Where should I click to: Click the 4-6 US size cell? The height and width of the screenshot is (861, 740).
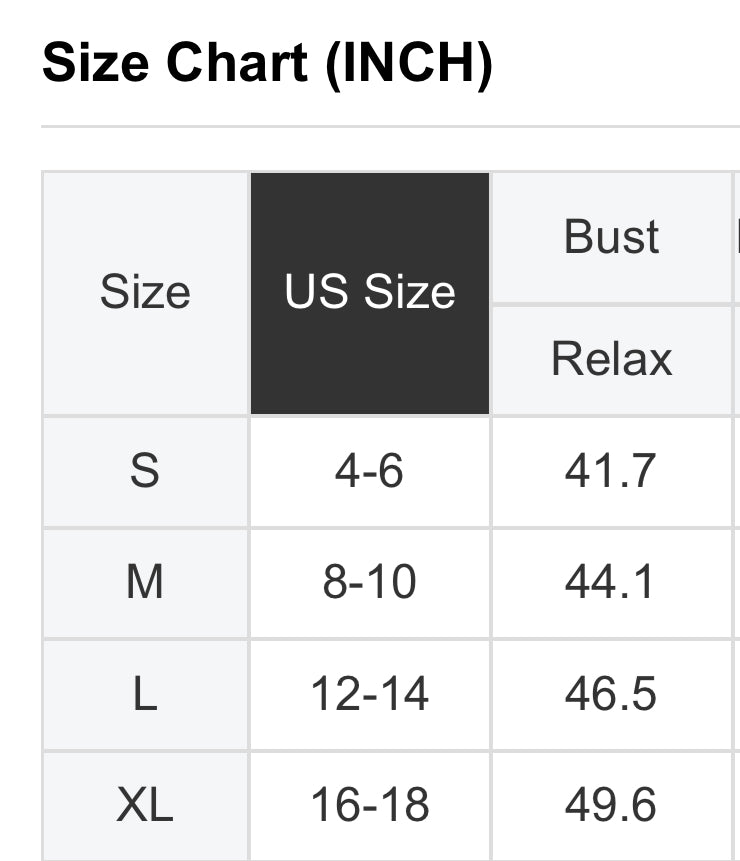point(370,470)
